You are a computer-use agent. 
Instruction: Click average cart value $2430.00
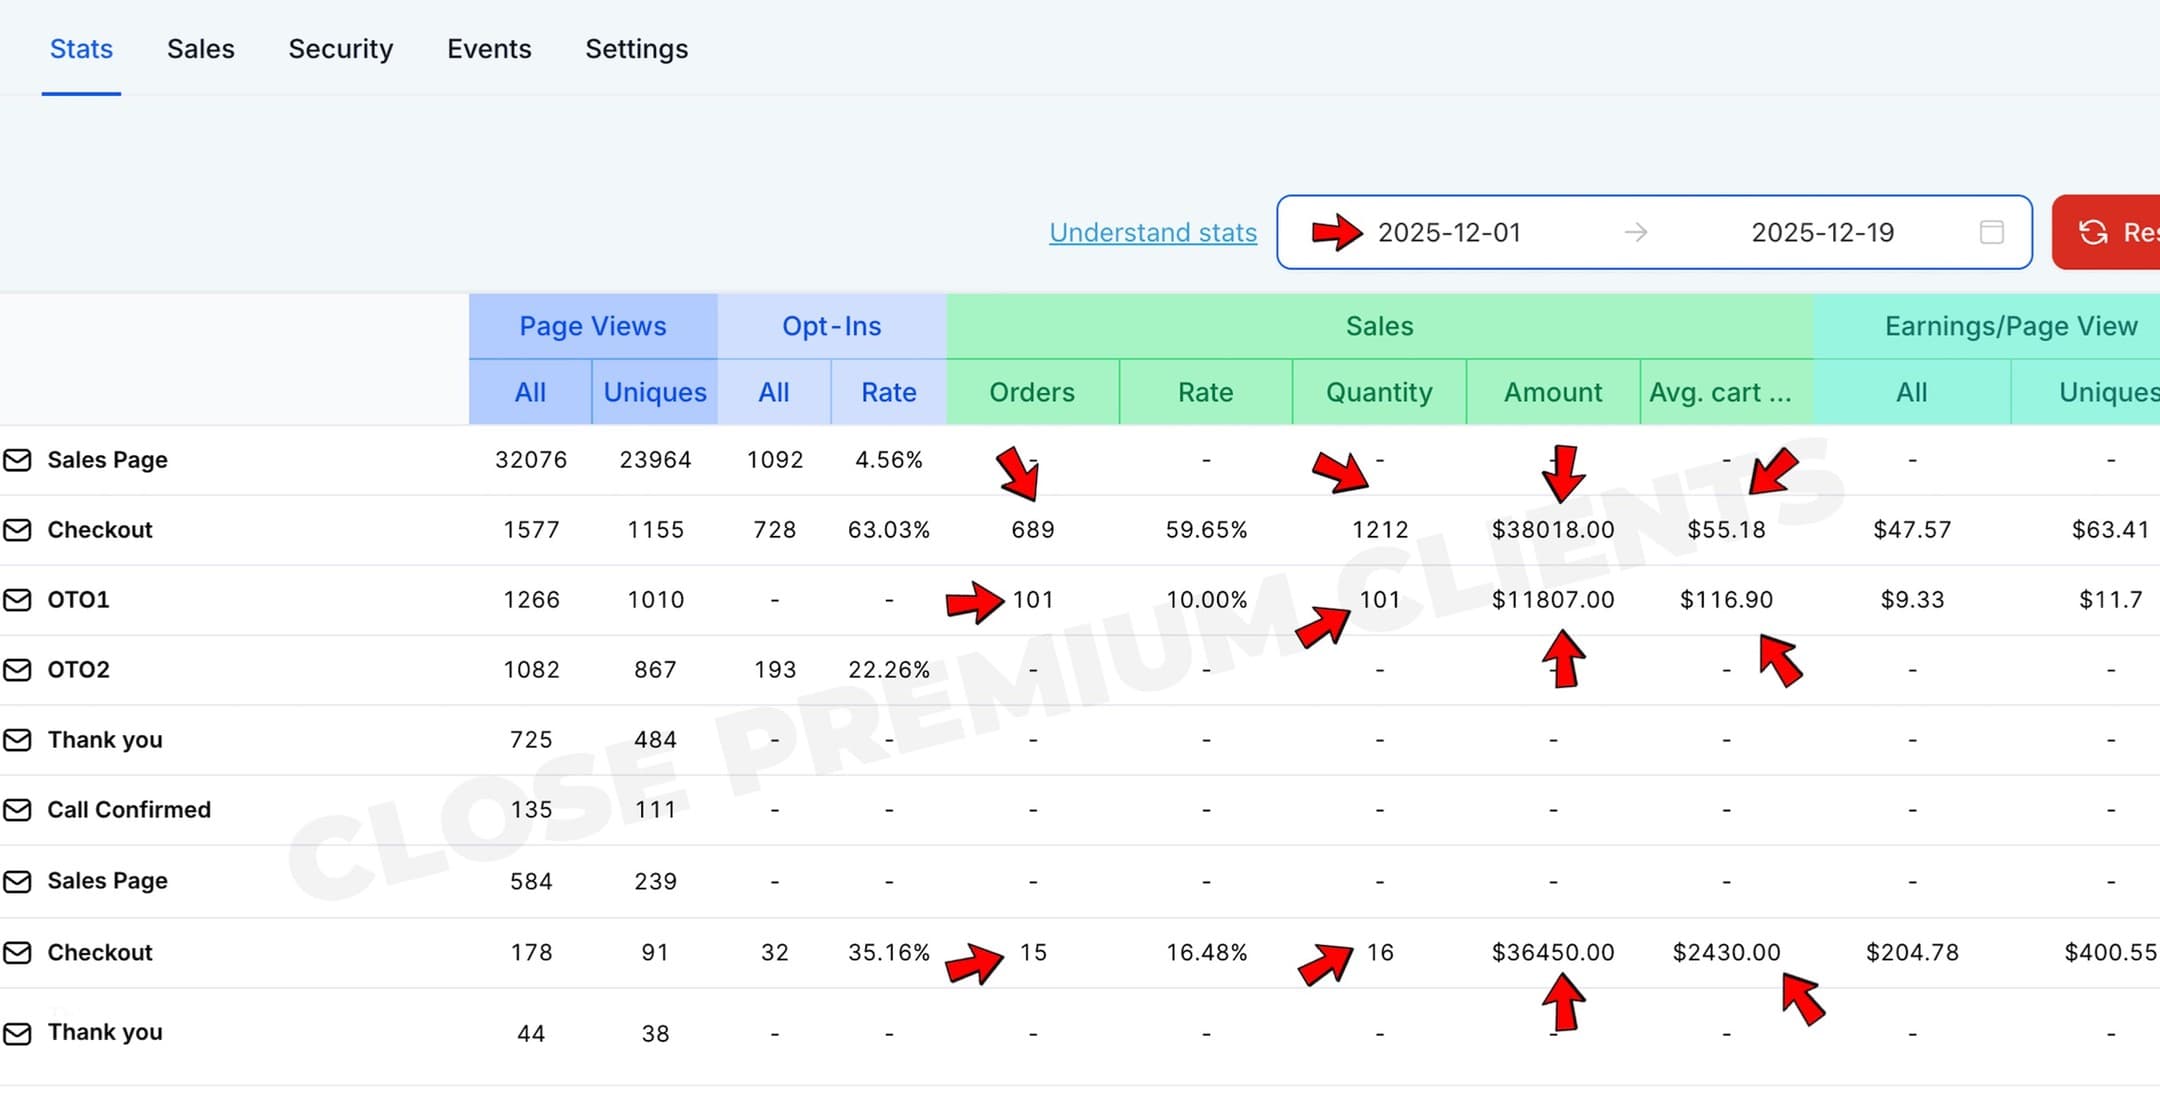[1726, 953]
